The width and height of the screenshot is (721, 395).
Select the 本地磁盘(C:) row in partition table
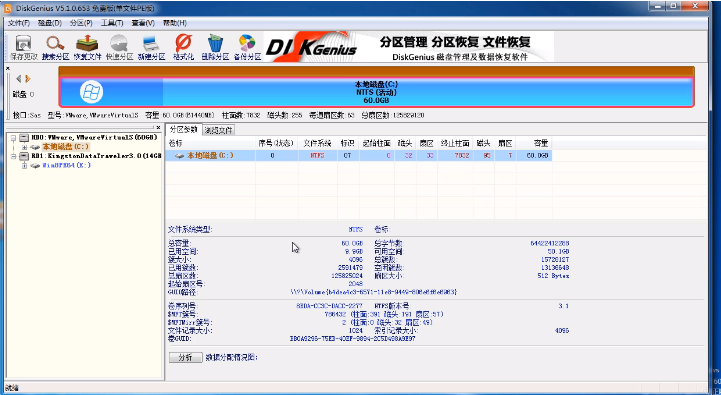[359, 155]
